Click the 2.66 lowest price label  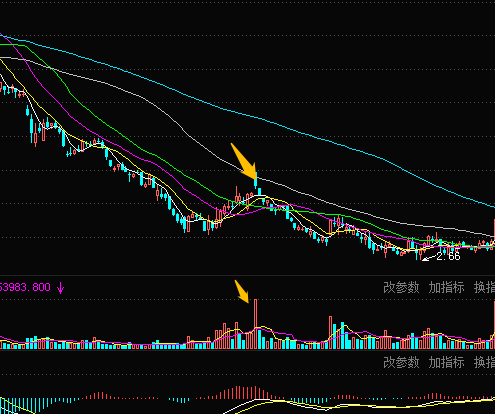448,256
